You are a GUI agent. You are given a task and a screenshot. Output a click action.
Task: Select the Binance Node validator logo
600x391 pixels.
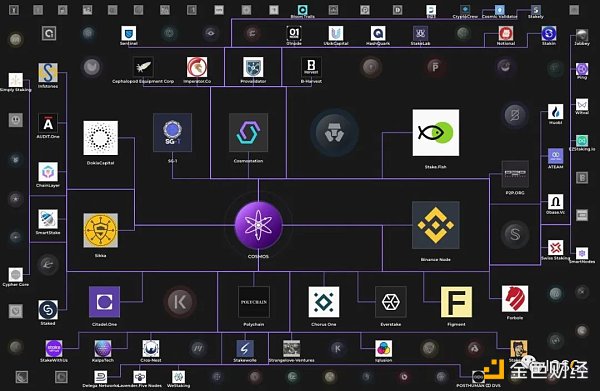click(x=435, y=225)
